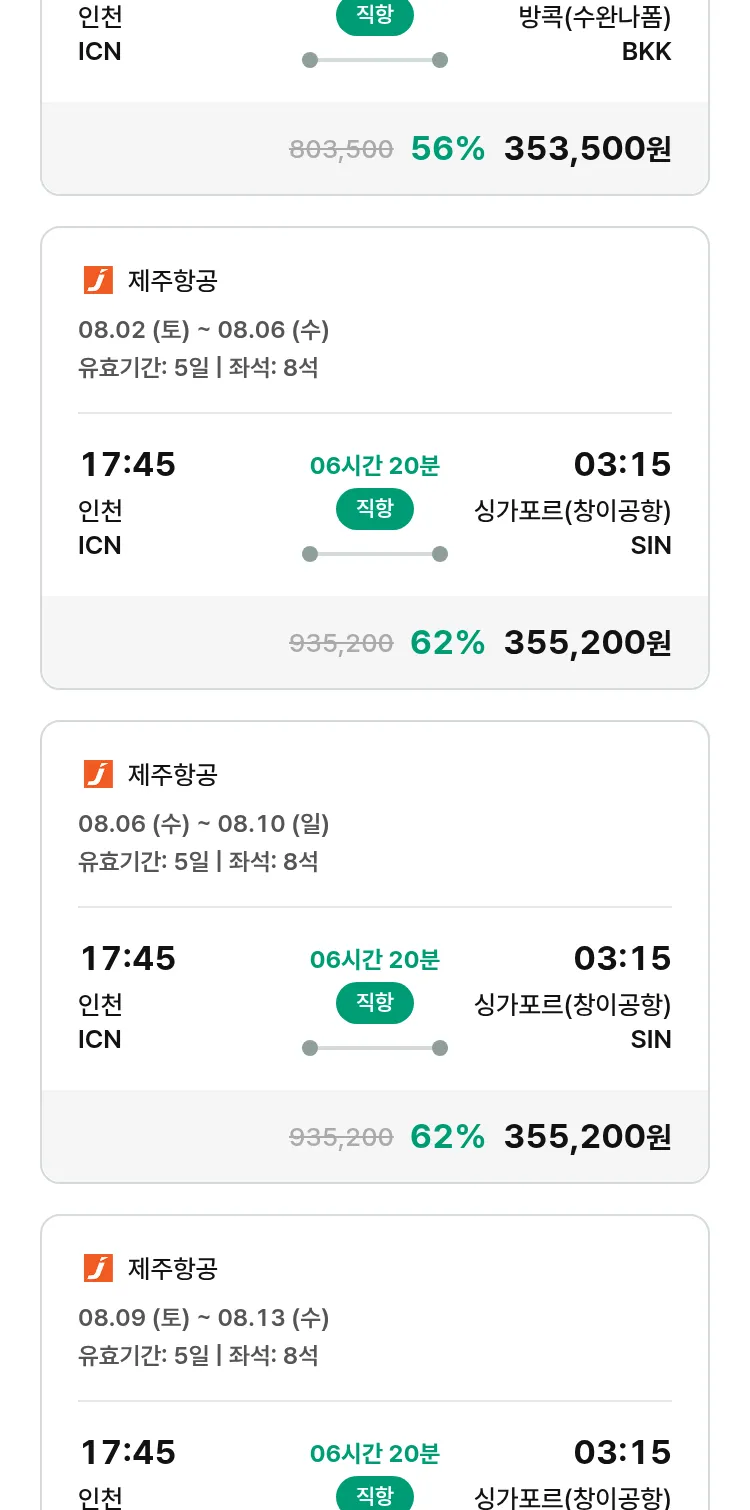Click Jeju Air logo on 08.09 flight card
The image size is (750, 1510).
[x=98, y=1268]
